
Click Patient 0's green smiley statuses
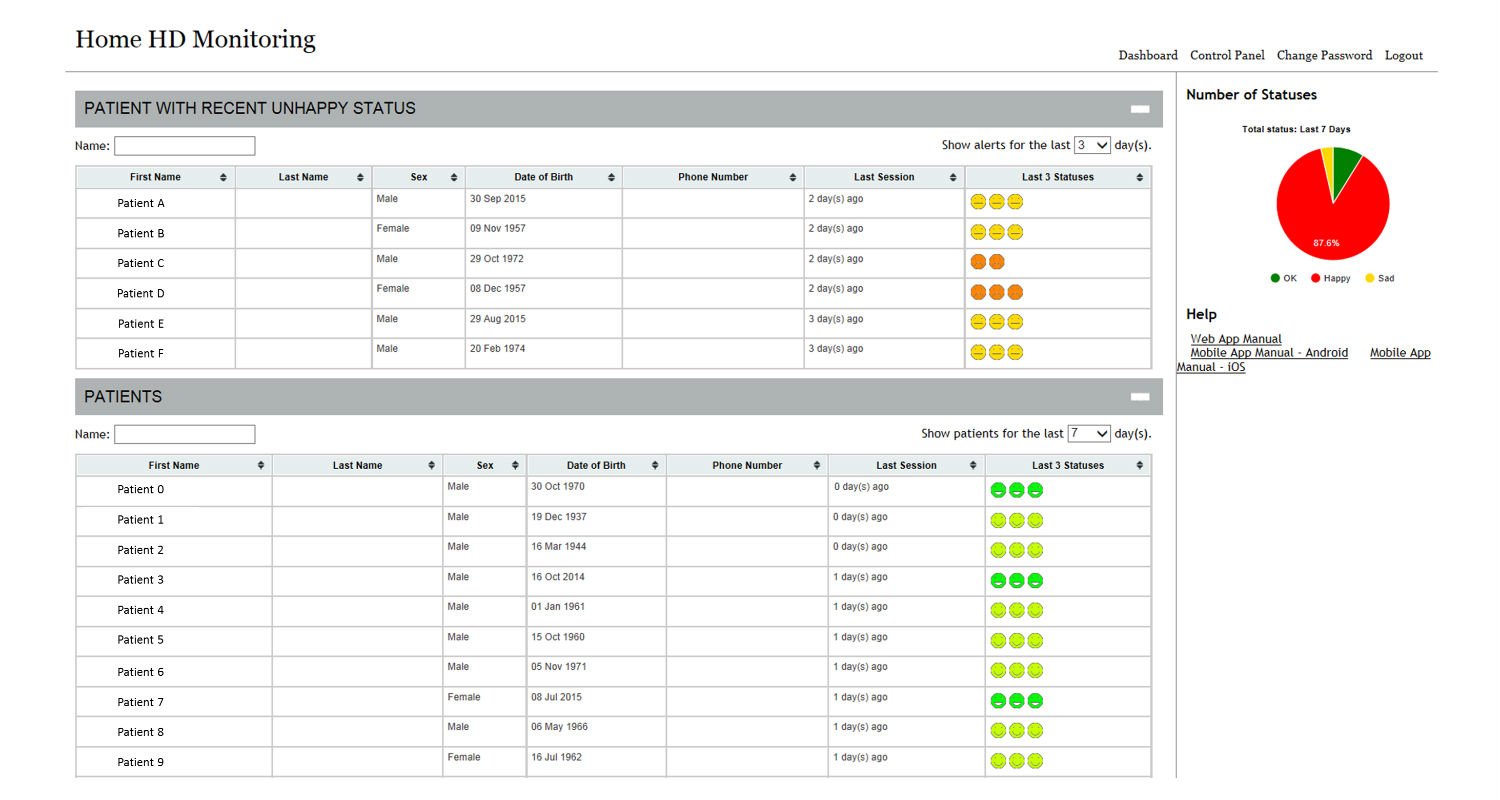(x=1016, y=490)
